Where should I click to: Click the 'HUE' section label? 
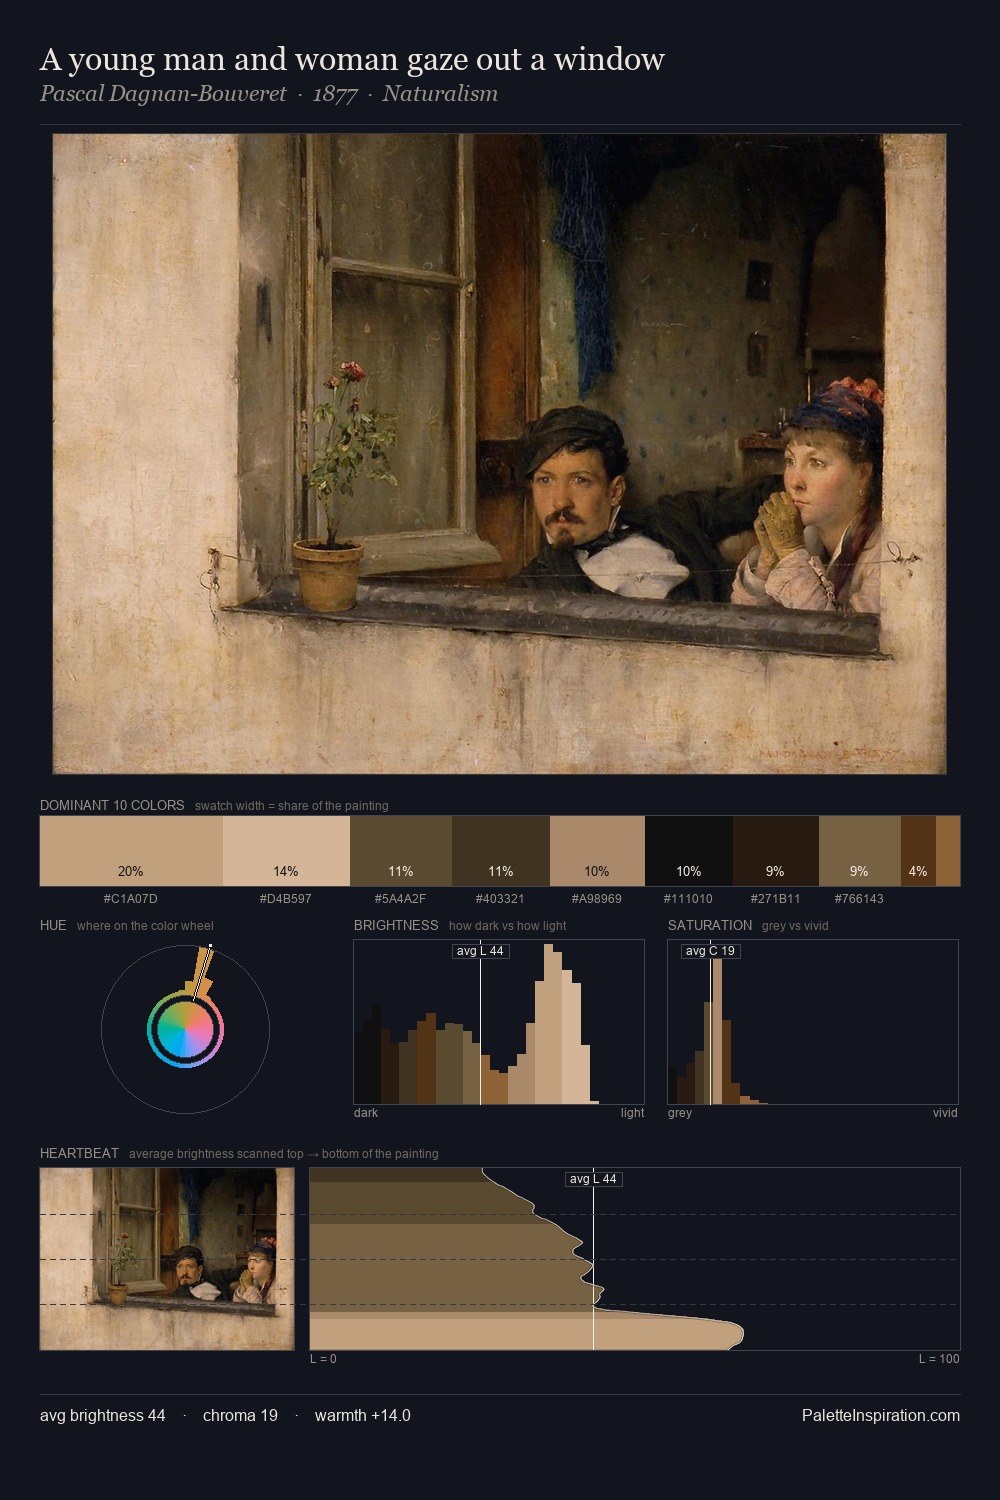click(53, 925)
